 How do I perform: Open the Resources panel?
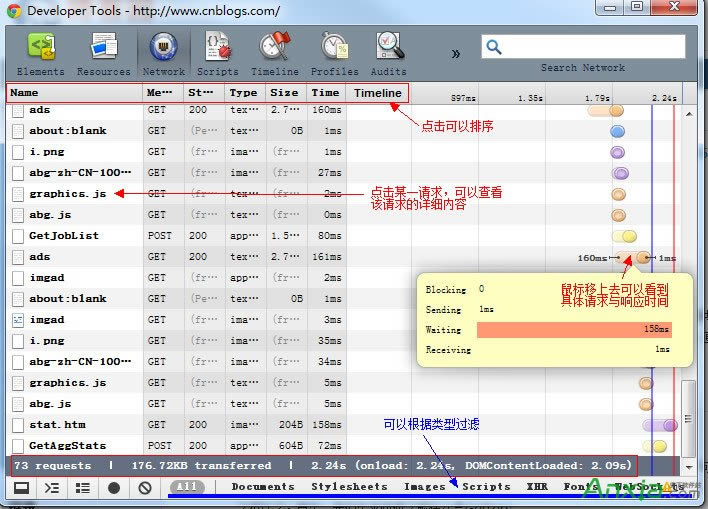pyautogui.click(x=103, y=54)
